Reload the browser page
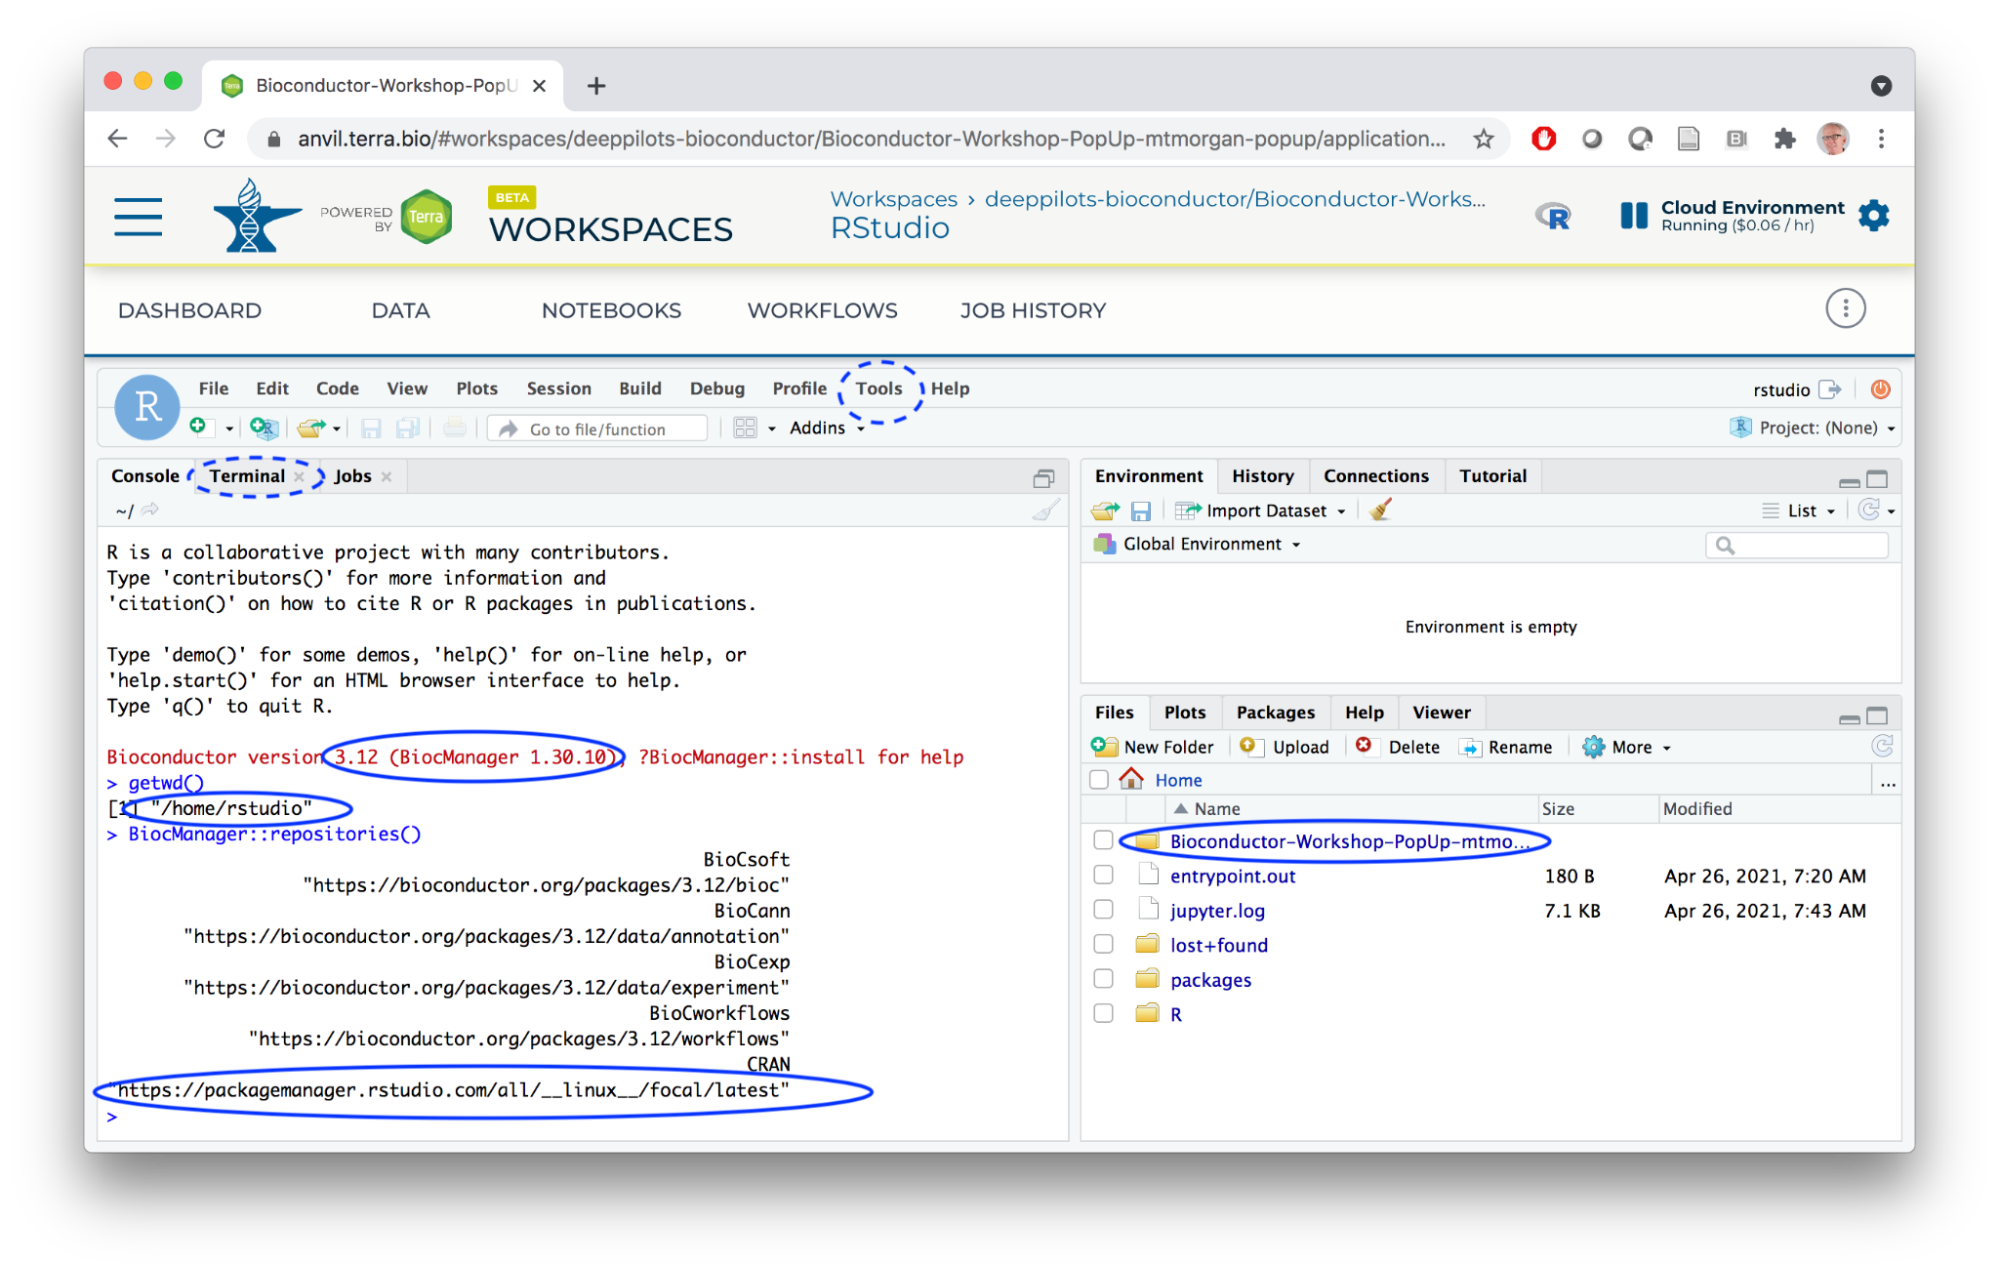The width and height of the screenshot is (1999, 1273). tap(214, 139)
